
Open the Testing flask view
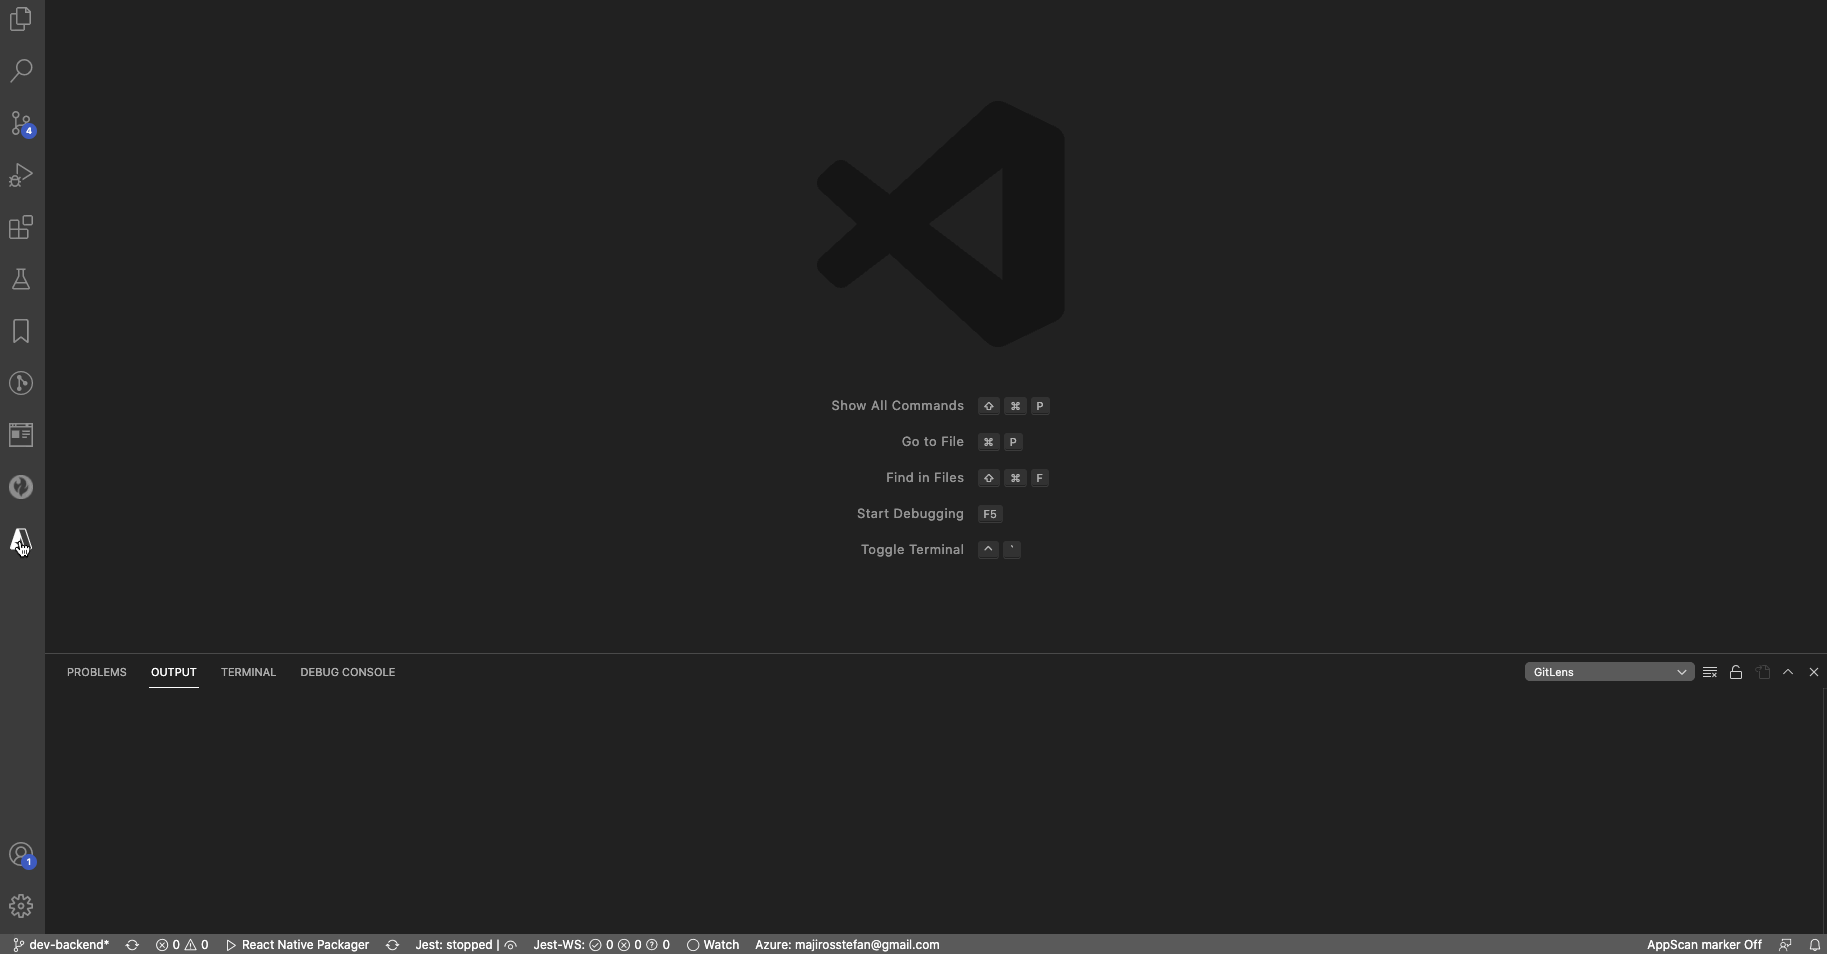[21, 279]
